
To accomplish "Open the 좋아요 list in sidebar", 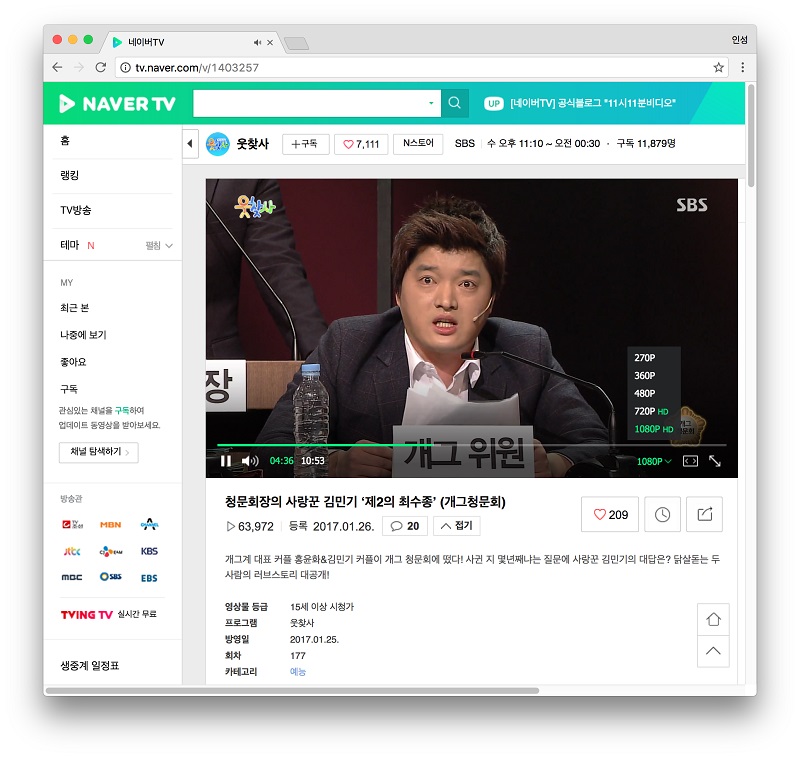I will click(x=73, y=362).
